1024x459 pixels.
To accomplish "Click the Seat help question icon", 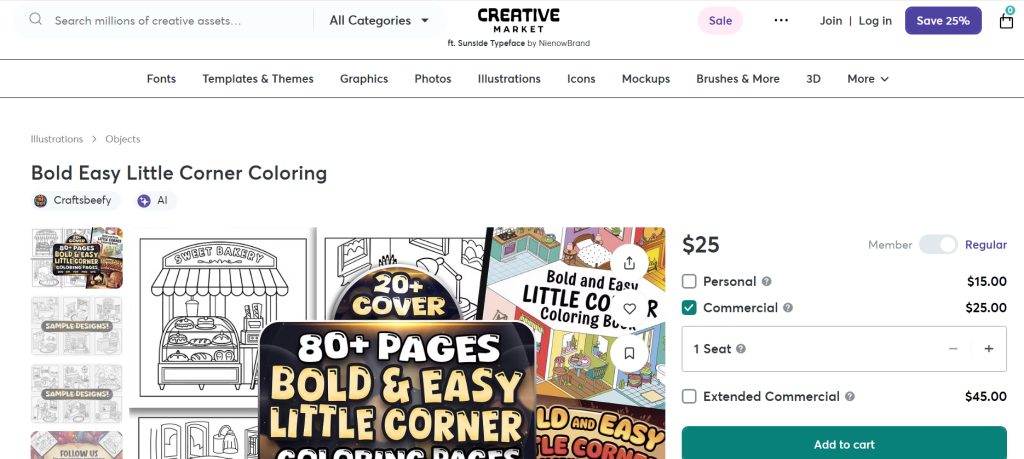I will coord(740,349).
